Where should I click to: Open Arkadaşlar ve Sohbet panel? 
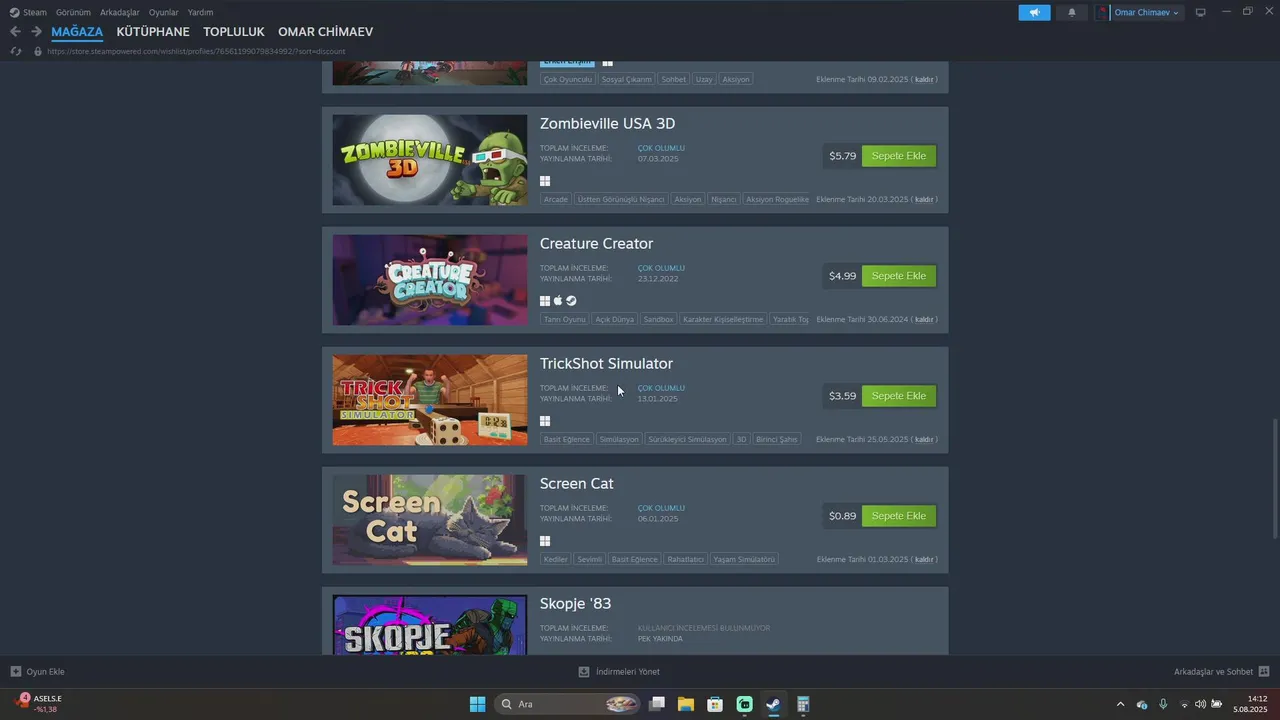point(1221,672)
